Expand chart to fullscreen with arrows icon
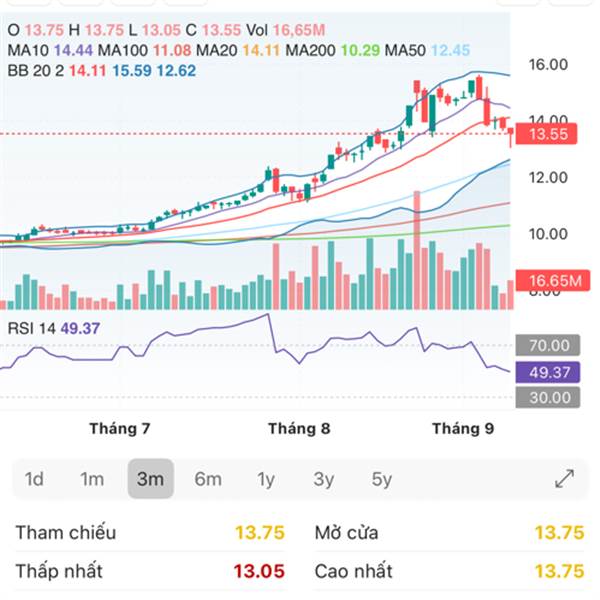Viewport: 600px width, 600px height. click(x=564, y=479)
